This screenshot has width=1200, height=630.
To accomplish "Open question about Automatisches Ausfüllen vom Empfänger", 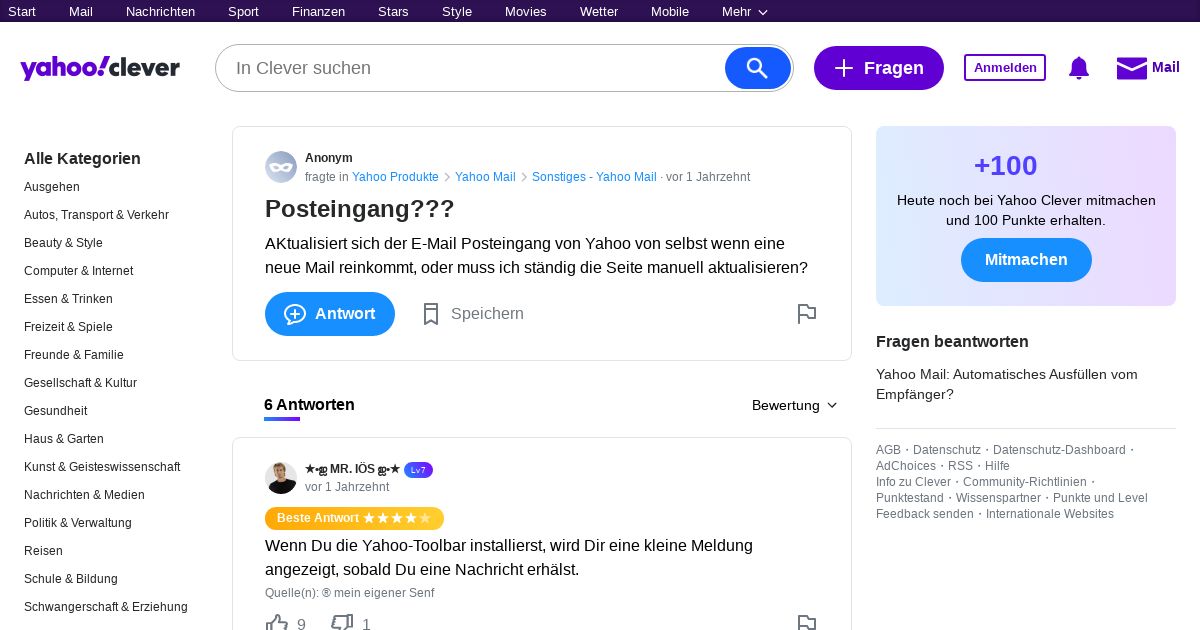I will (x=1007, y=384).
